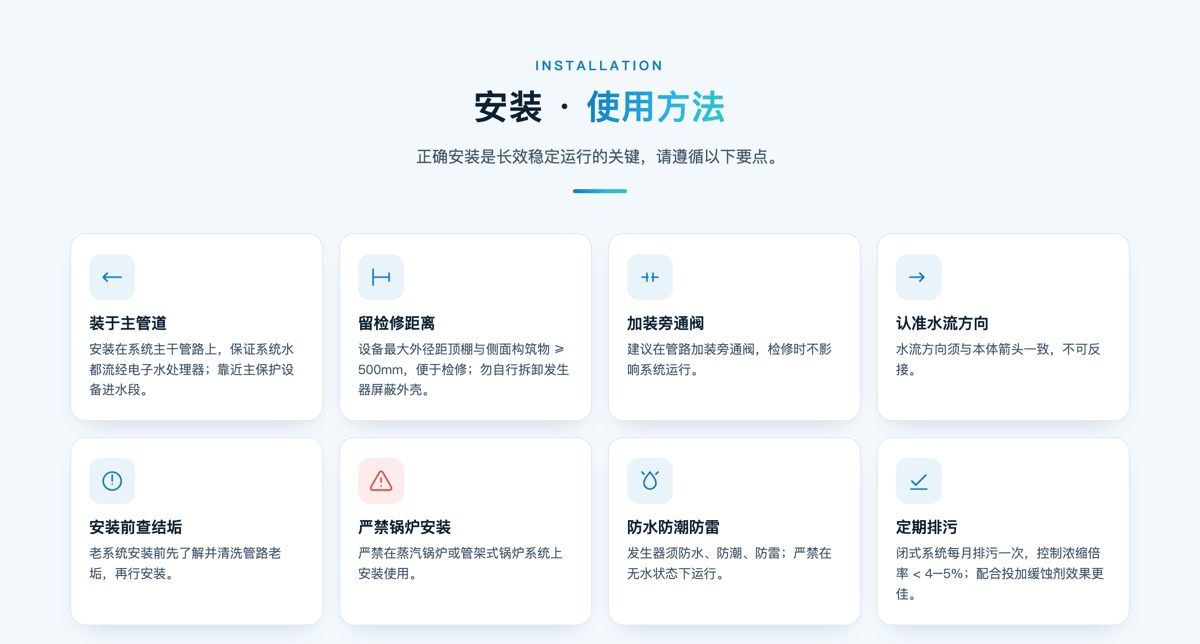Click the description starting 水流方向须与本体箭头一致
1200x644 pixels.
coord(998,359)
